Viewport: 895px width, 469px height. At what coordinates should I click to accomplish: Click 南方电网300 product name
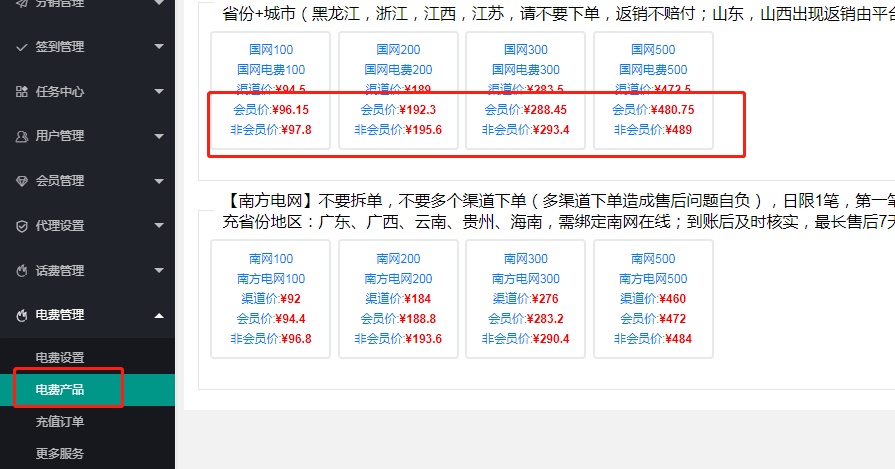click(526, 278)
